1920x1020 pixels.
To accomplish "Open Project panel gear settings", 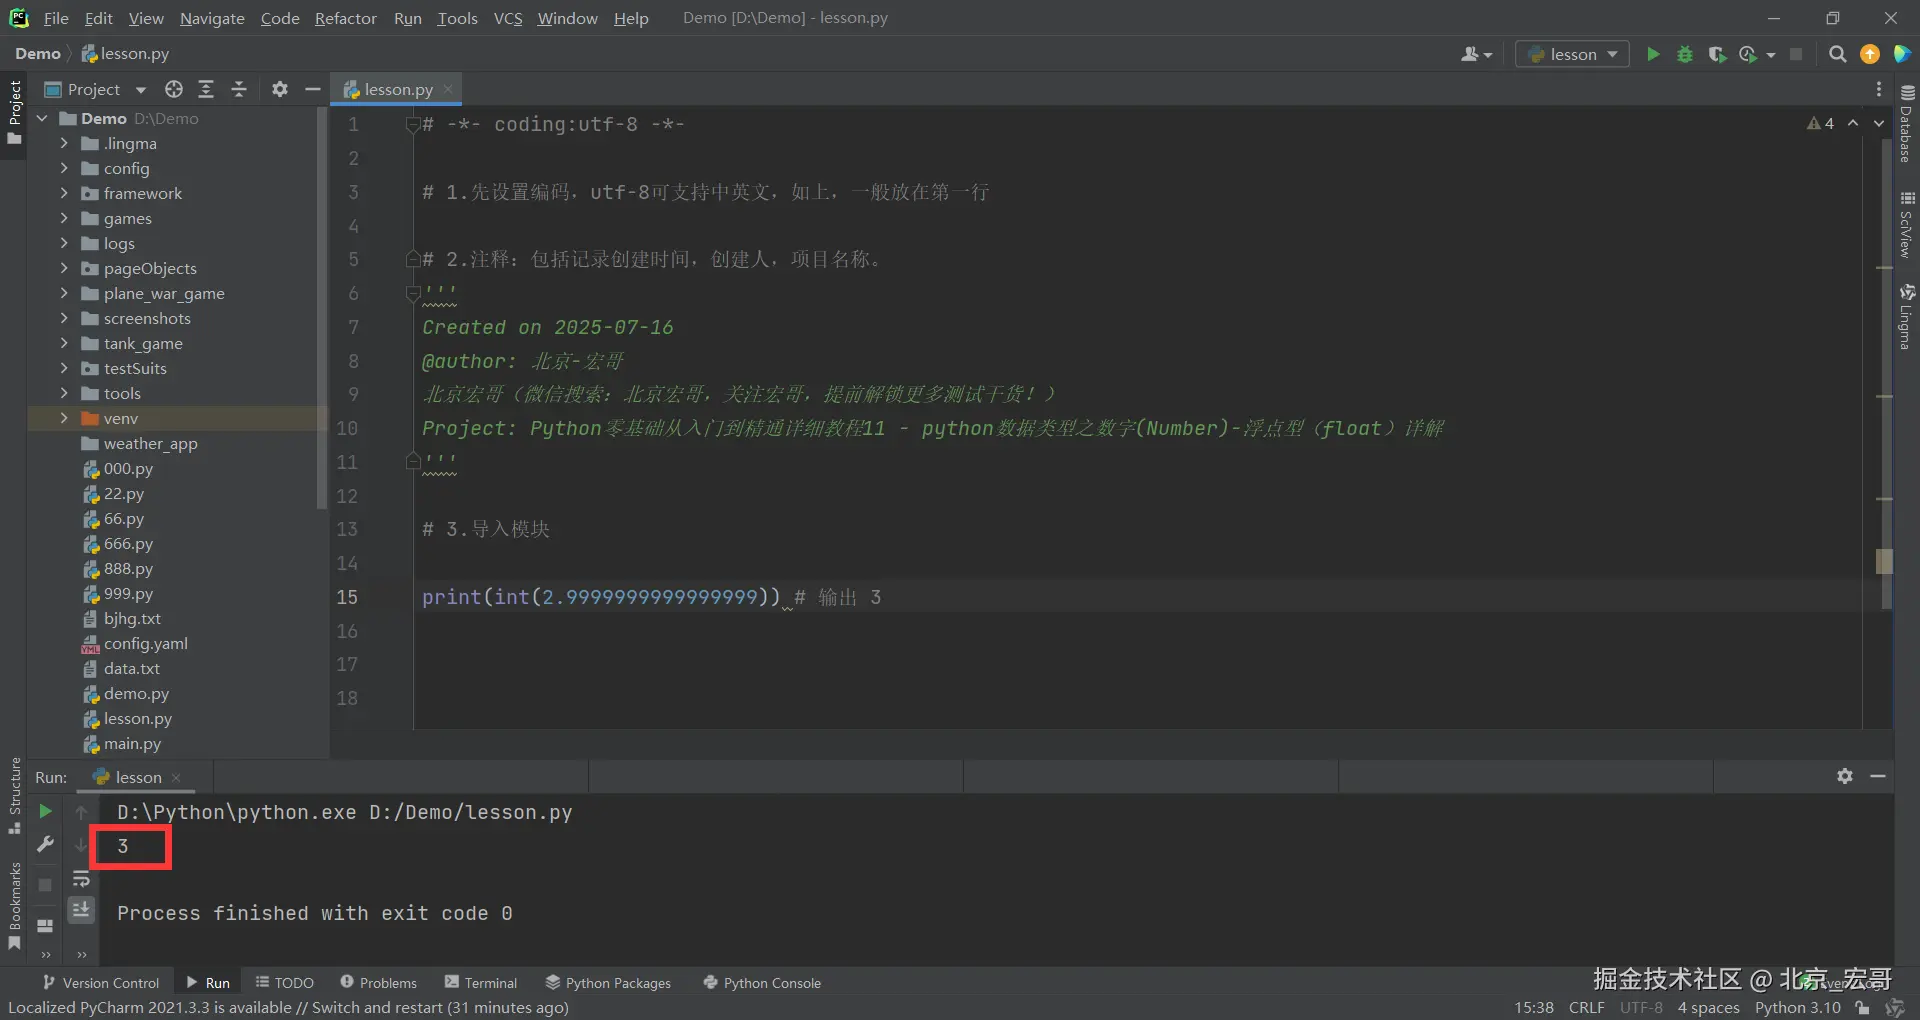I will (280, 89).
